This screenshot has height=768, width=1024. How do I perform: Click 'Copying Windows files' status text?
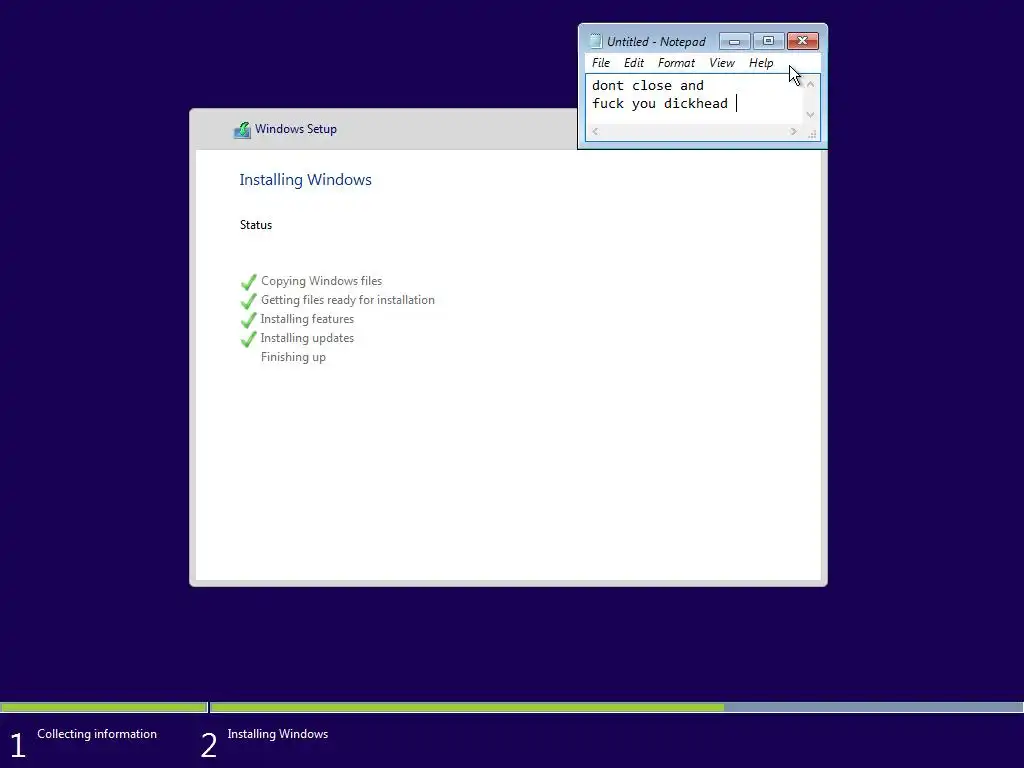pyautogui.click(x=321, y=281)
